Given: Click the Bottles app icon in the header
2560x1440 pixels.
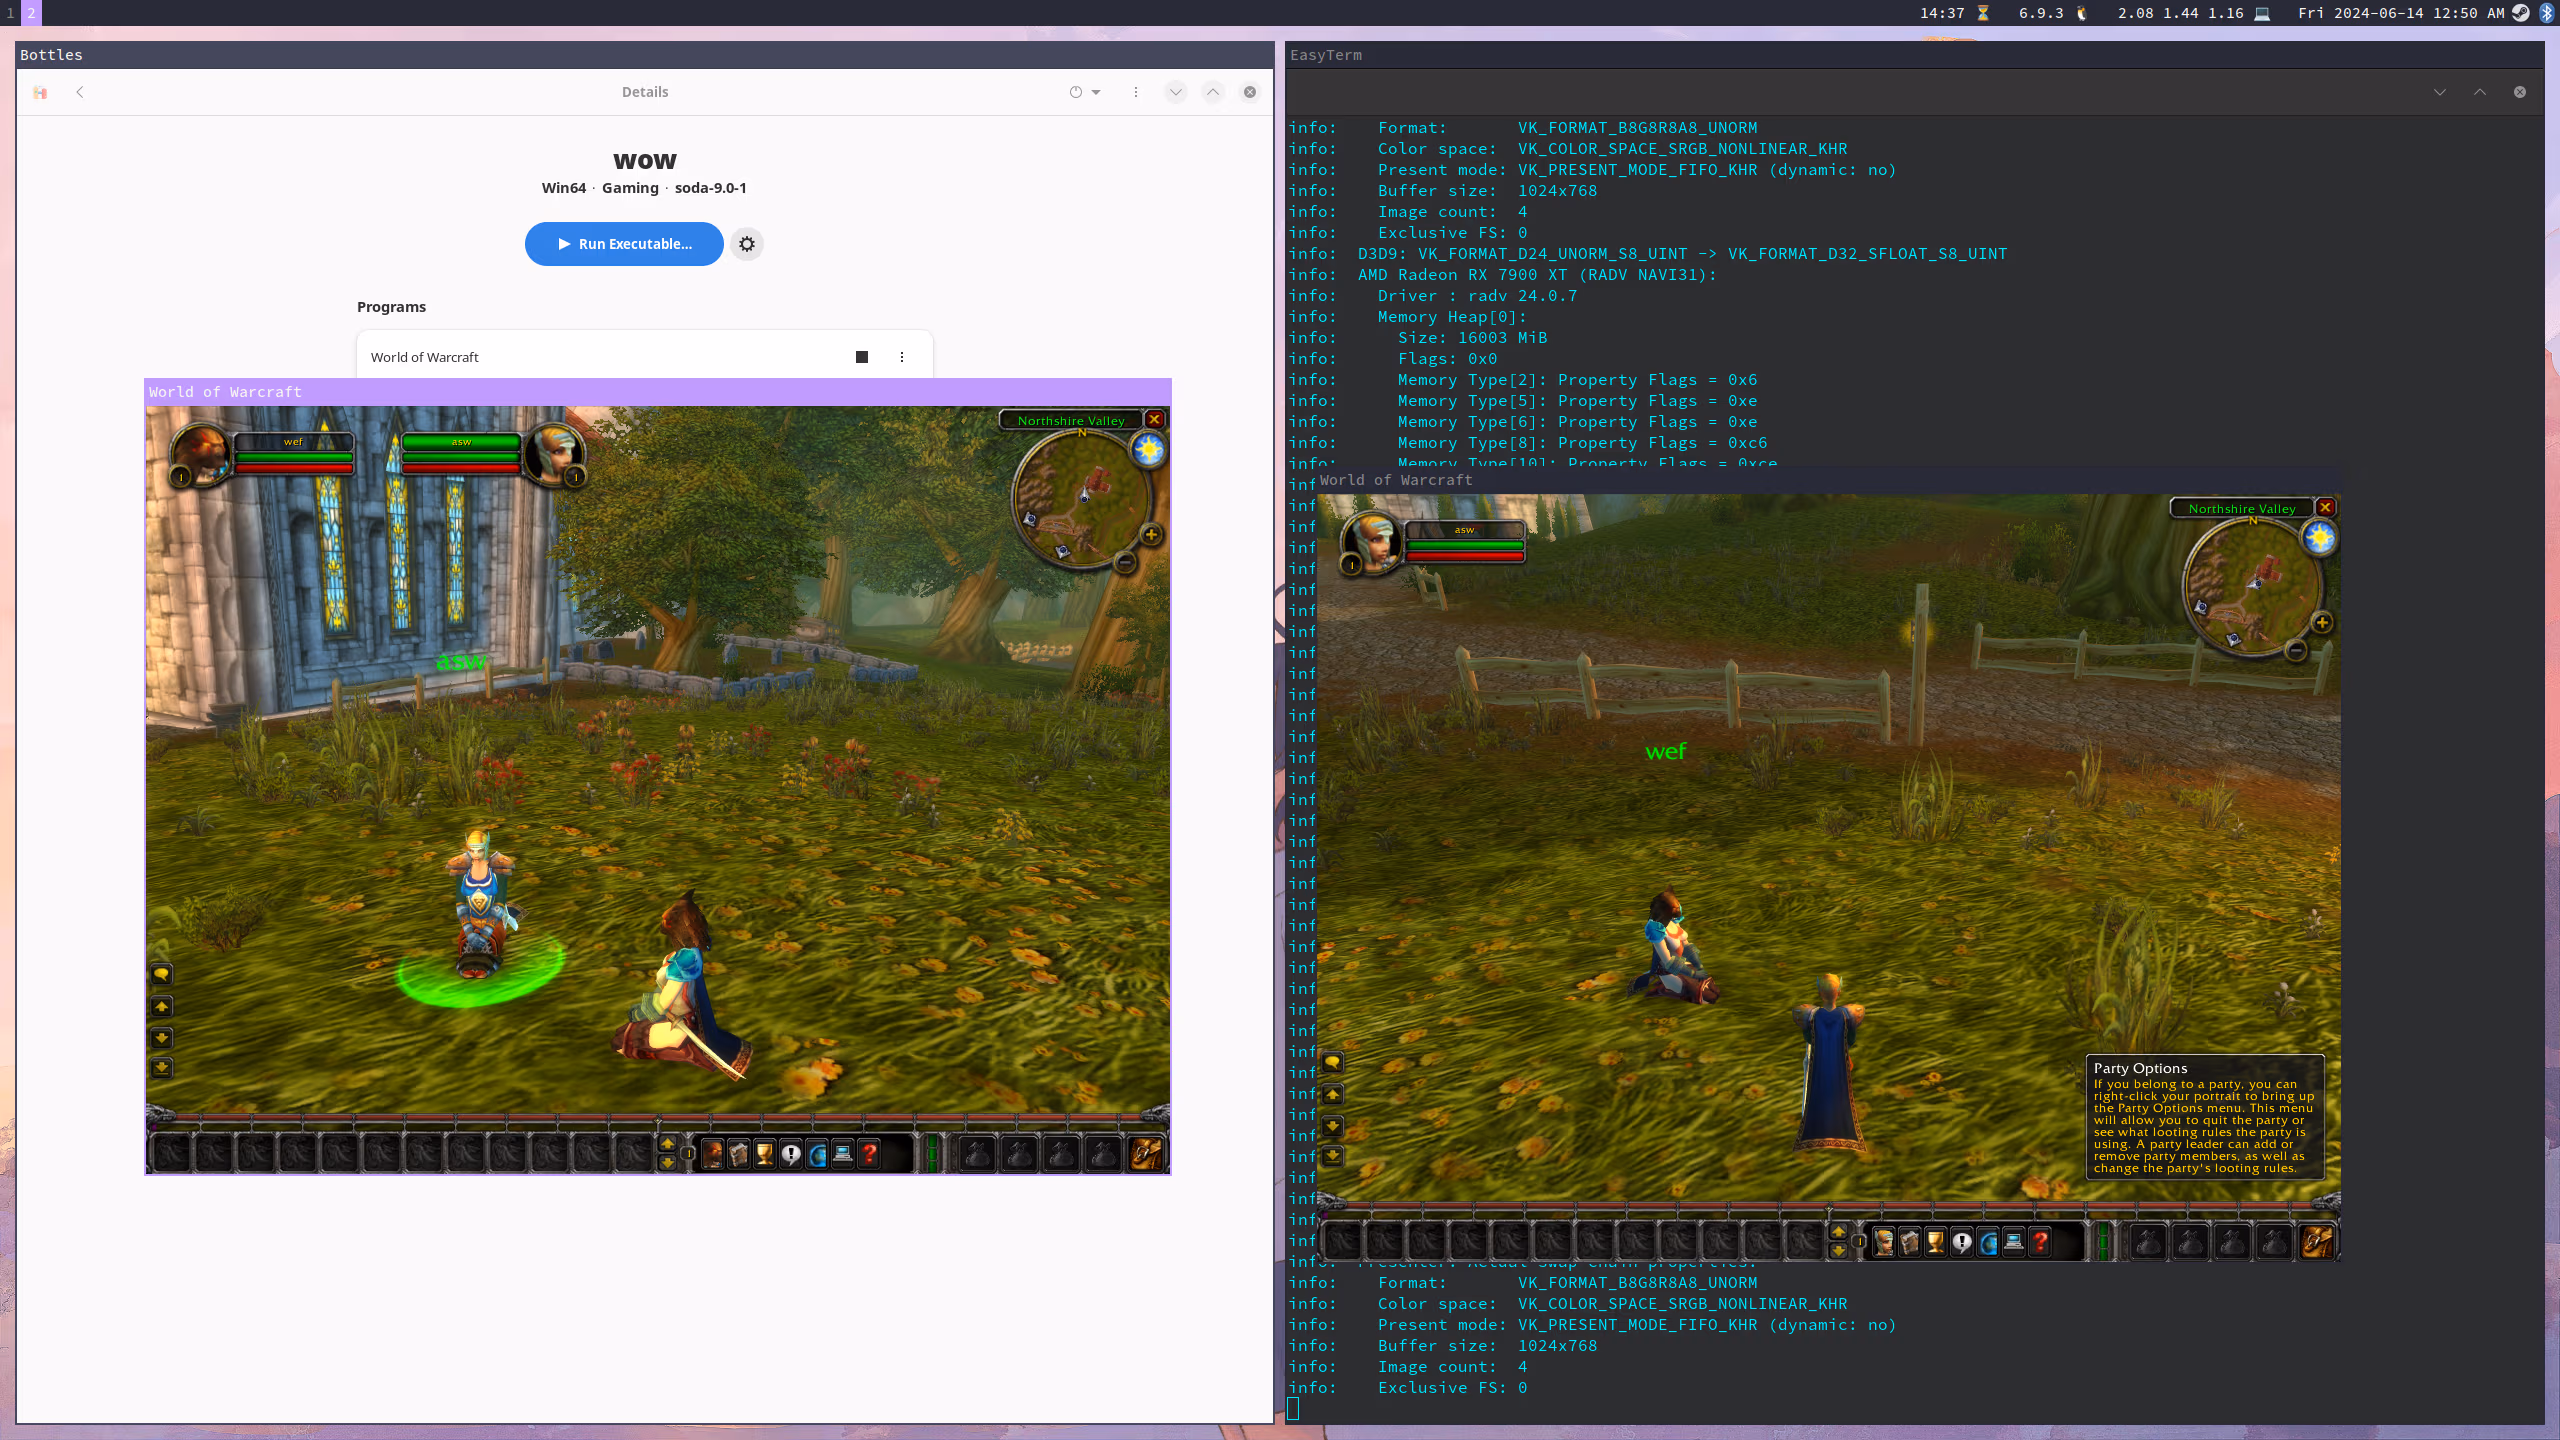Looking at the screenshot, I should pyautogui.click(x=40, y=92).
